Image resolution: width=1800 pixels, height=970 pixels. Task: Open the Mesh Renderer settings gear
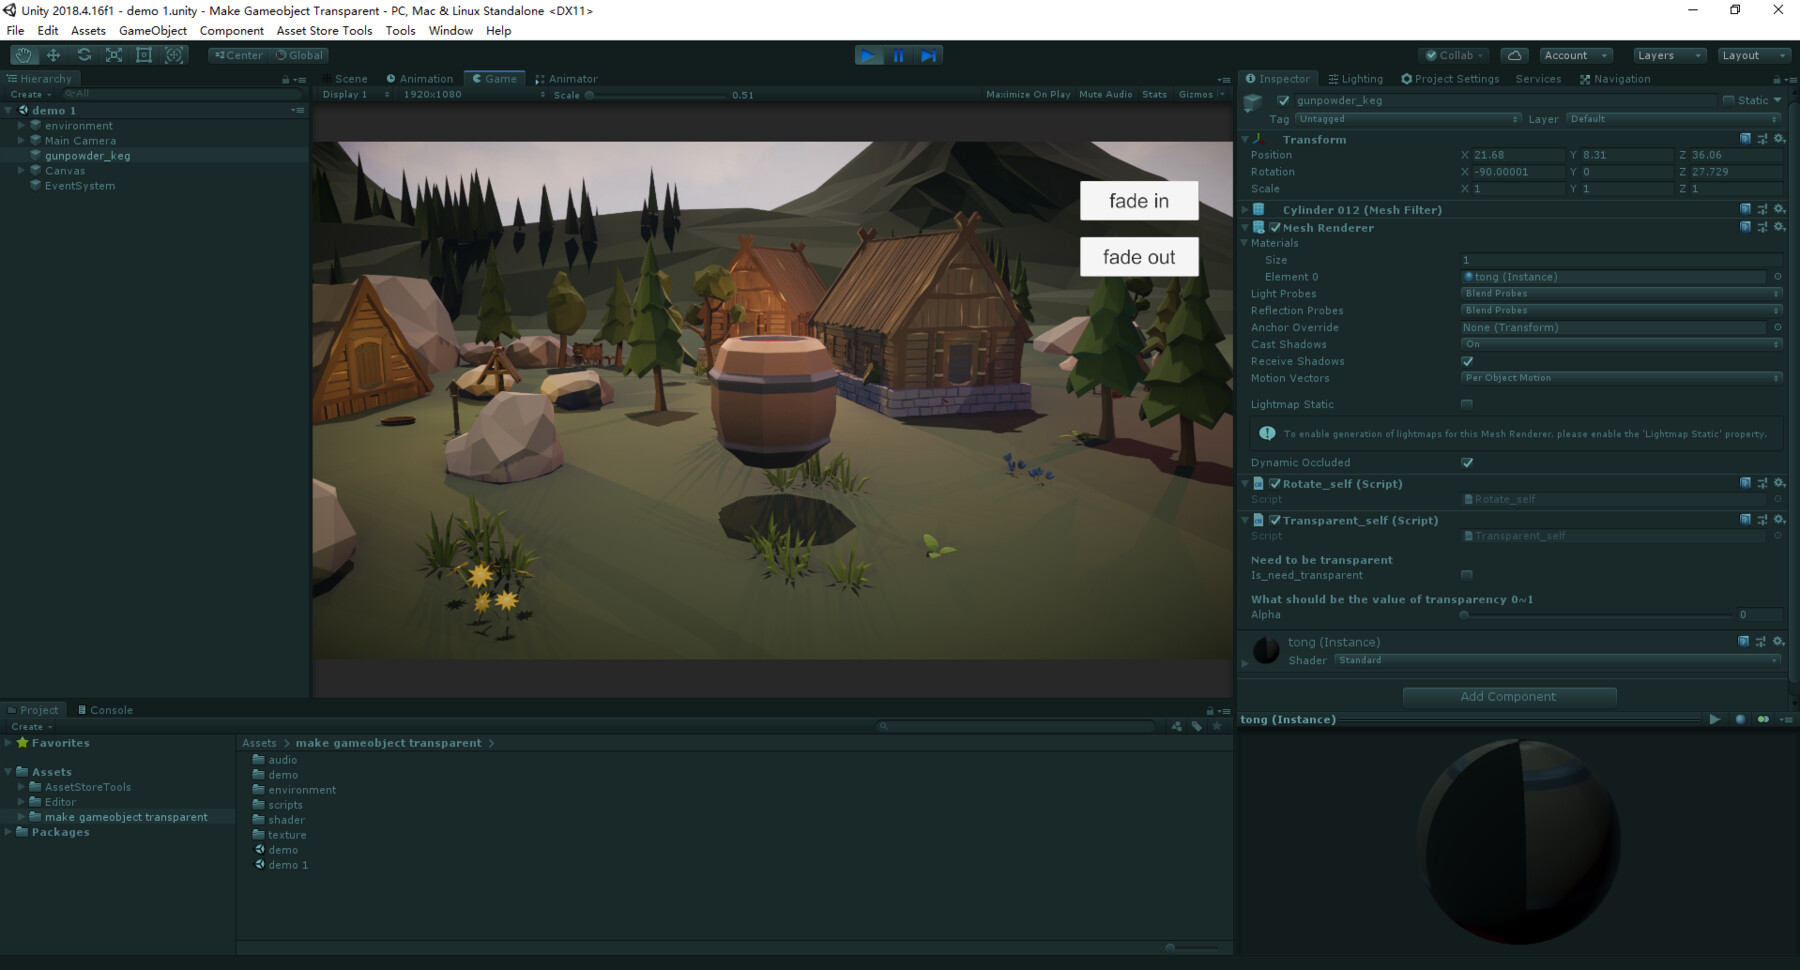pyautogui.click(x=1779, y=227)
